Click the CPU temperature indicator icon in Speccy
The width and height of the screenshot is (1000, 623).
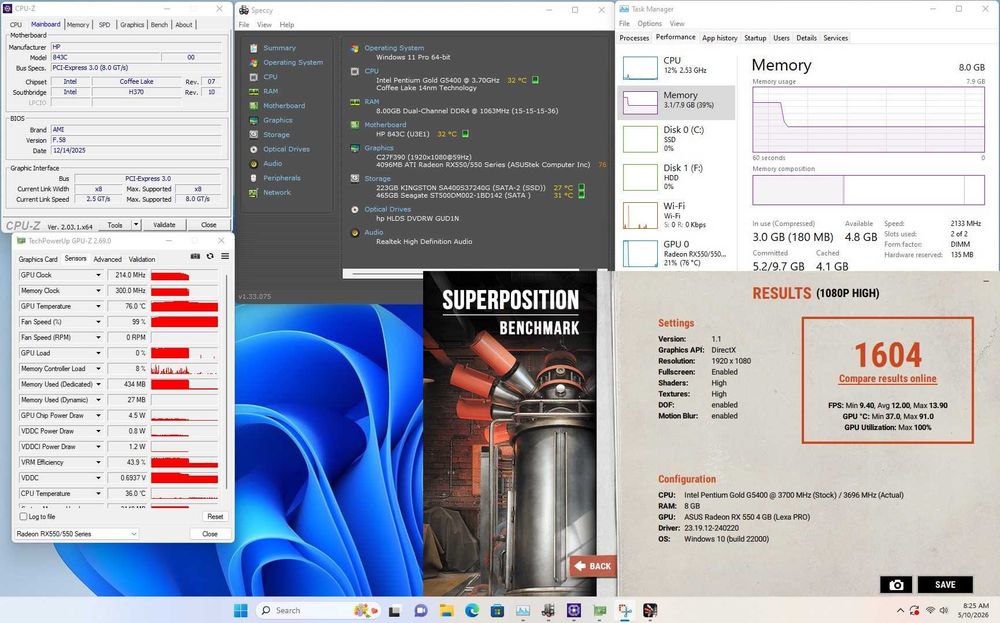535,80
